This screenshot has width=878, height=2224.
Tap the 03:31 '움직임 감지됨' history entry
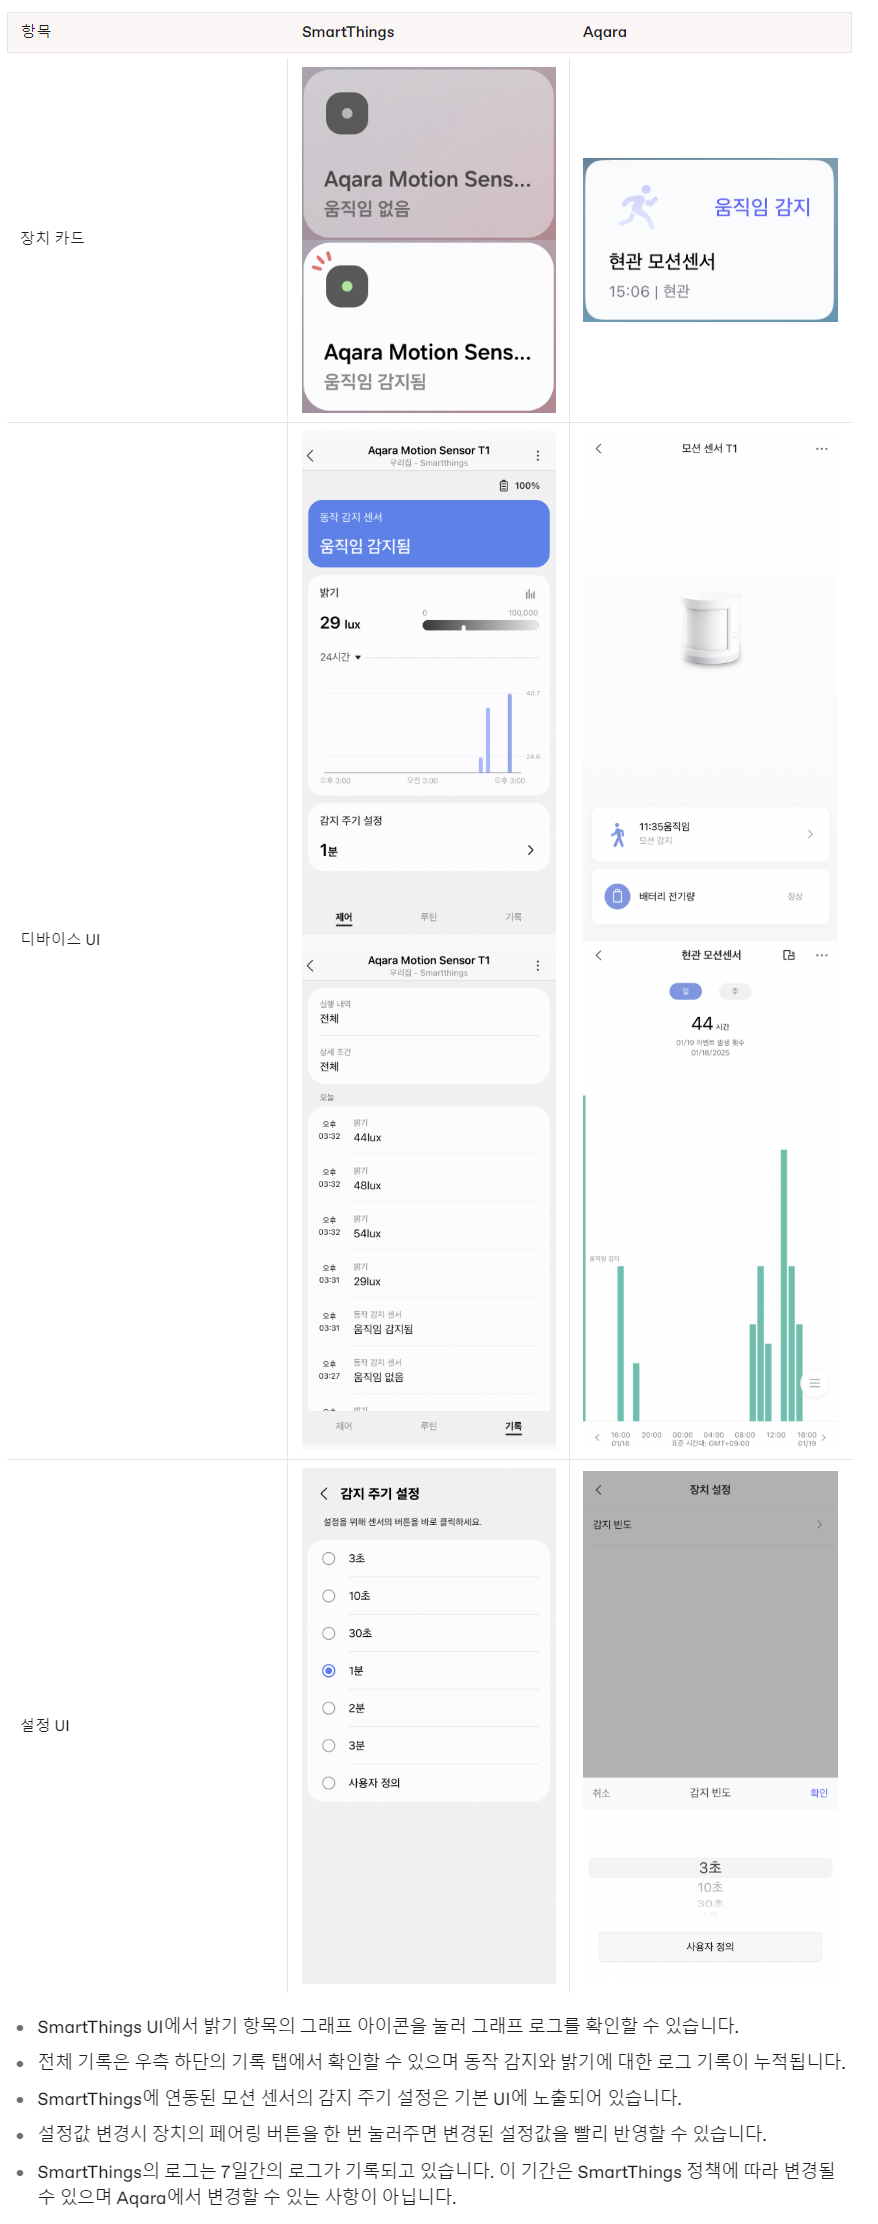(428, 1322)
